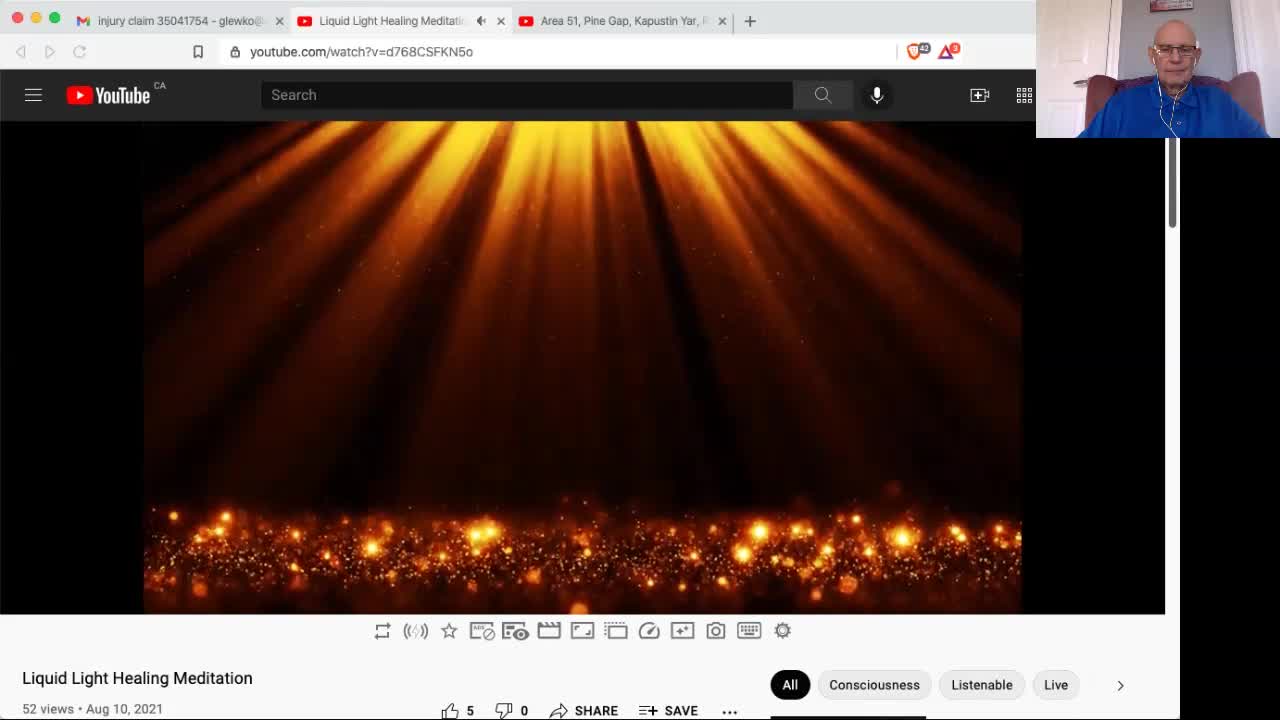Image resolution: width=1280 pixels, height=720 pixels.
Task: Close the injury claim Gmail tab
Action: [x=279, y=21]
